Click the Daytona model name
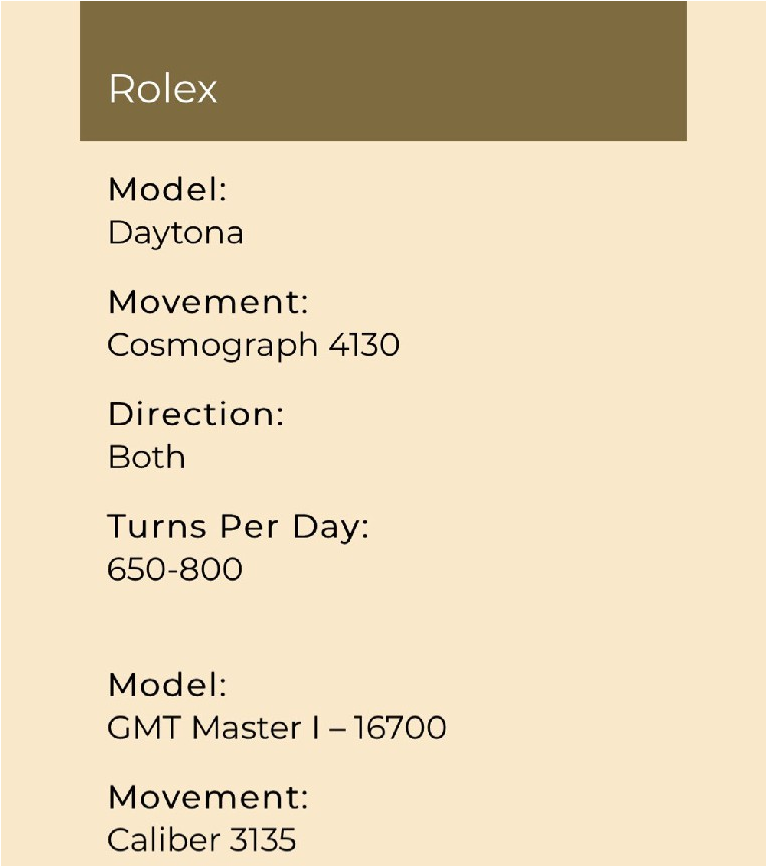Viewport: 766px width, 866px height. [x=175, y=233]
